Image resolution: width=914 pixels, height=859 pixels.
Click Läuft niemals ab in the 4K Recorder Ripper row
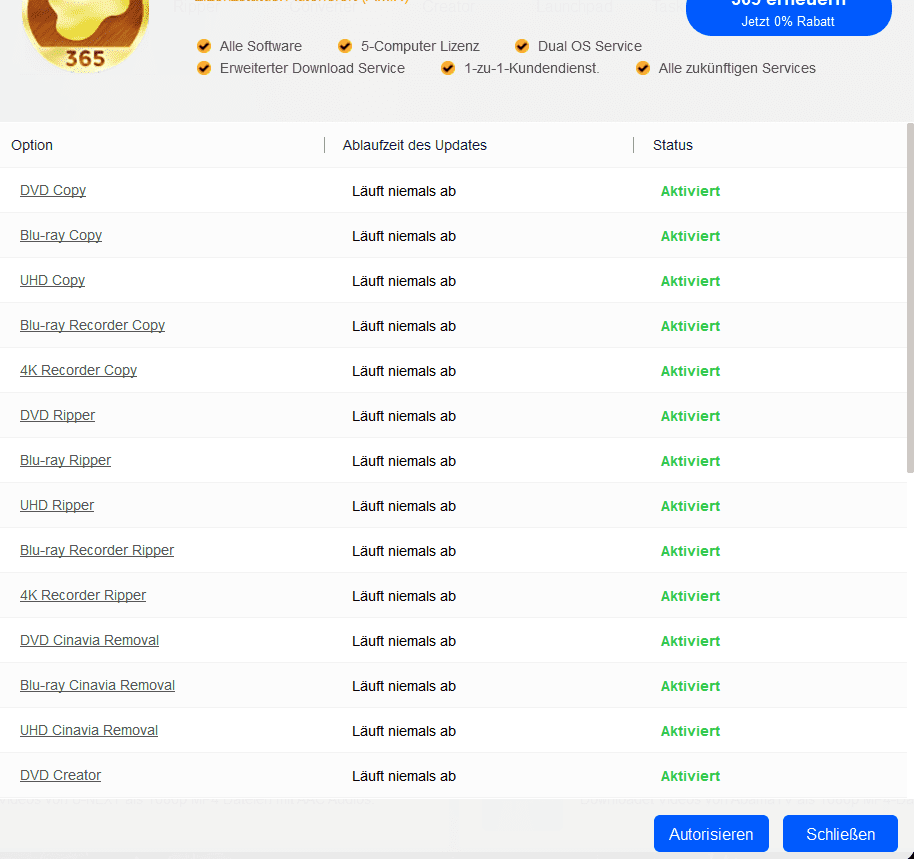(x=404, y=596)
